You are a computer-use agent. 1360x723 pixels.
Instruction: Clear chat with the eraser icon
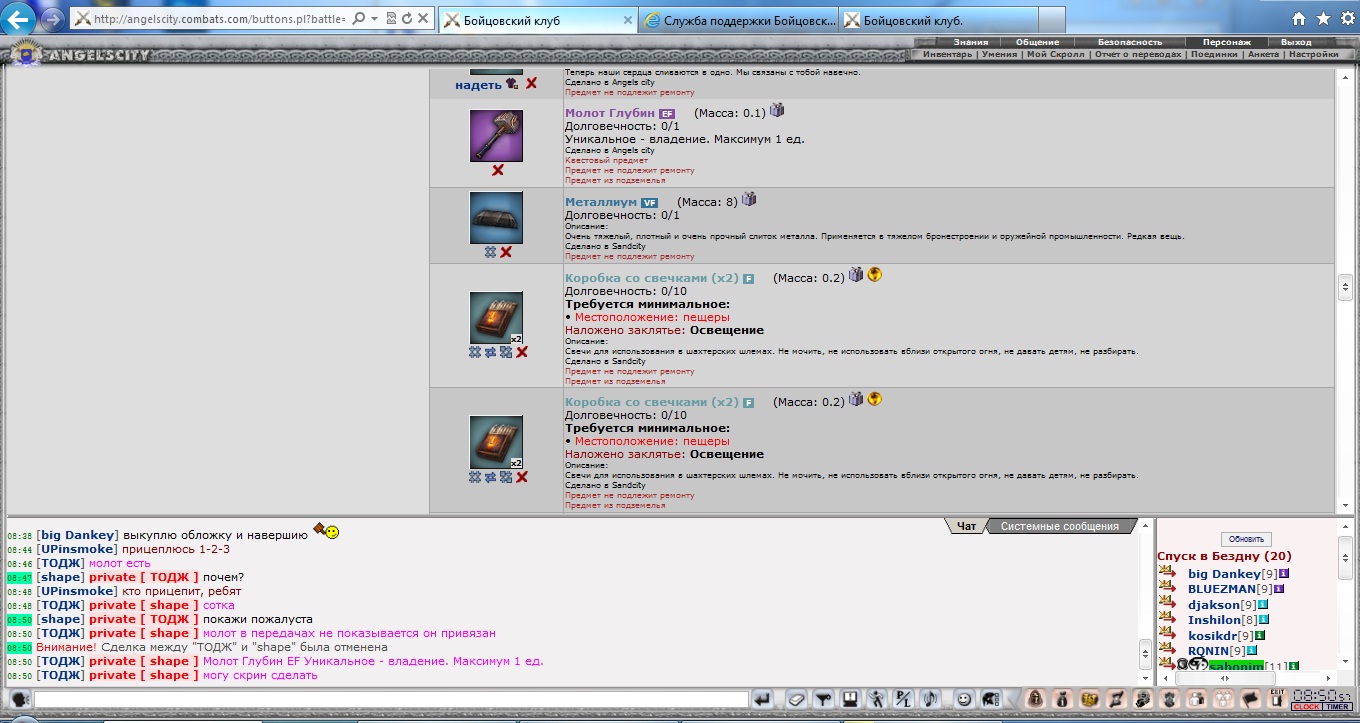click(796, 698)
